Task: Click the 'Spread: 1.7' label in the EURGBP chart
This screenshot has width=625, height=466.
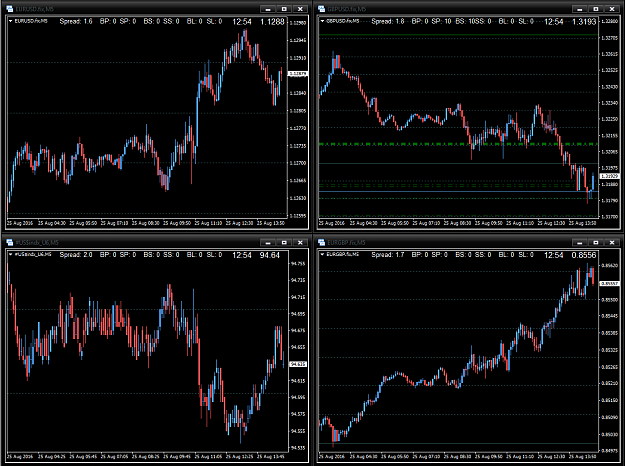Action: pos(387,255)
